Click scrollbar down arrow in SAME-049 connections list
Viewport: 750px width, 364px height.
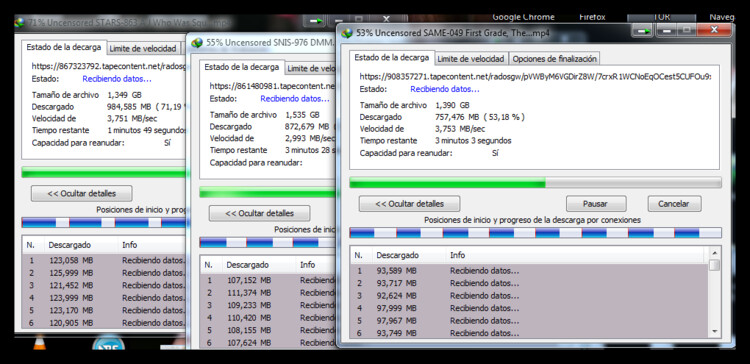coord(714,331)
